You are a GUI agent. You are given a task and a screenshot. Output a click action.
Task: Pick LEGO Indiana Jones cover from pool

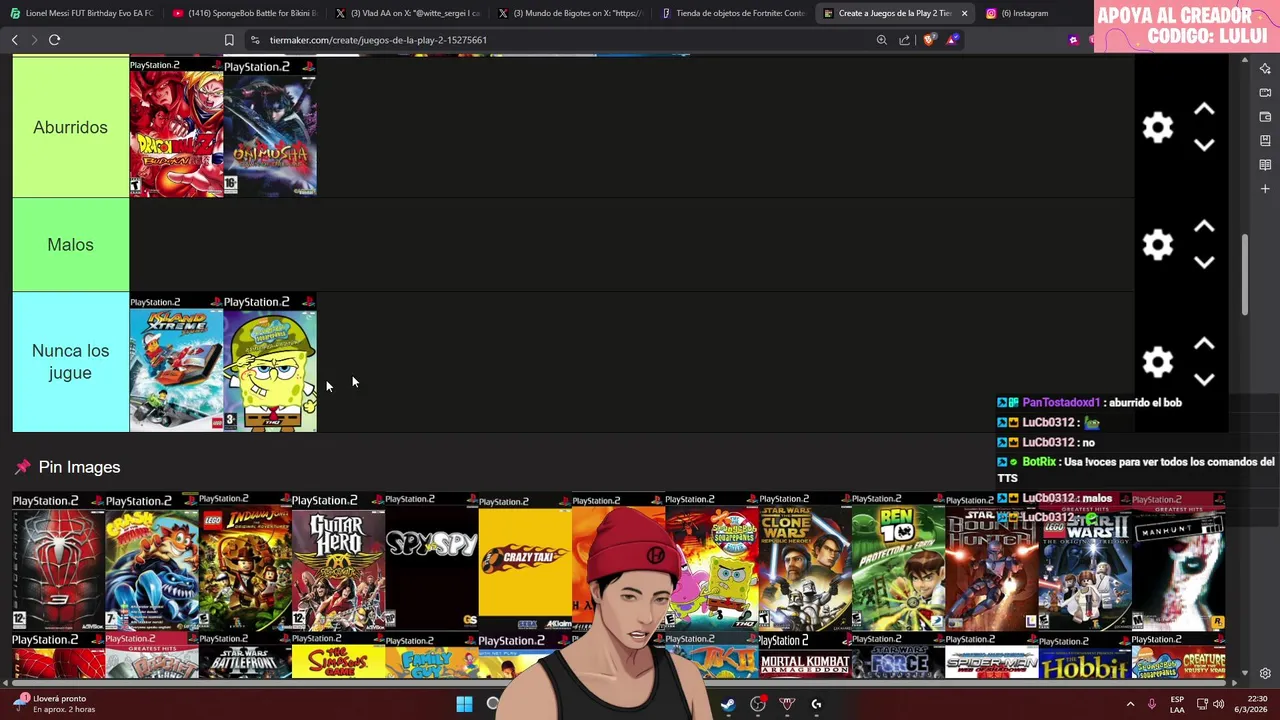click(x=245, y=562)
